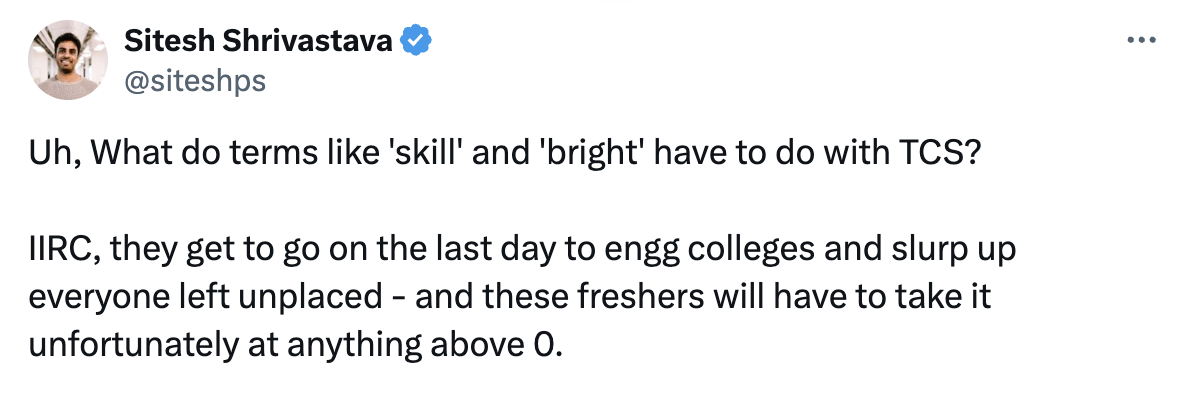The height and width of the screenshot is (394, 1192).
Task: Click the blue verified checkmark badge
Action: point(417,41)
